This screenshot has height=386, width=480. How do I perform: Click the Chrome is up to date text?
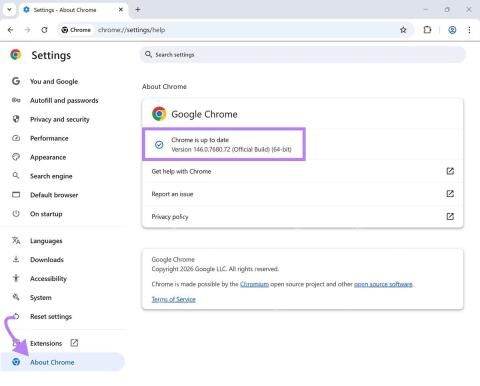pyautogui.click(x=200, y=140)
